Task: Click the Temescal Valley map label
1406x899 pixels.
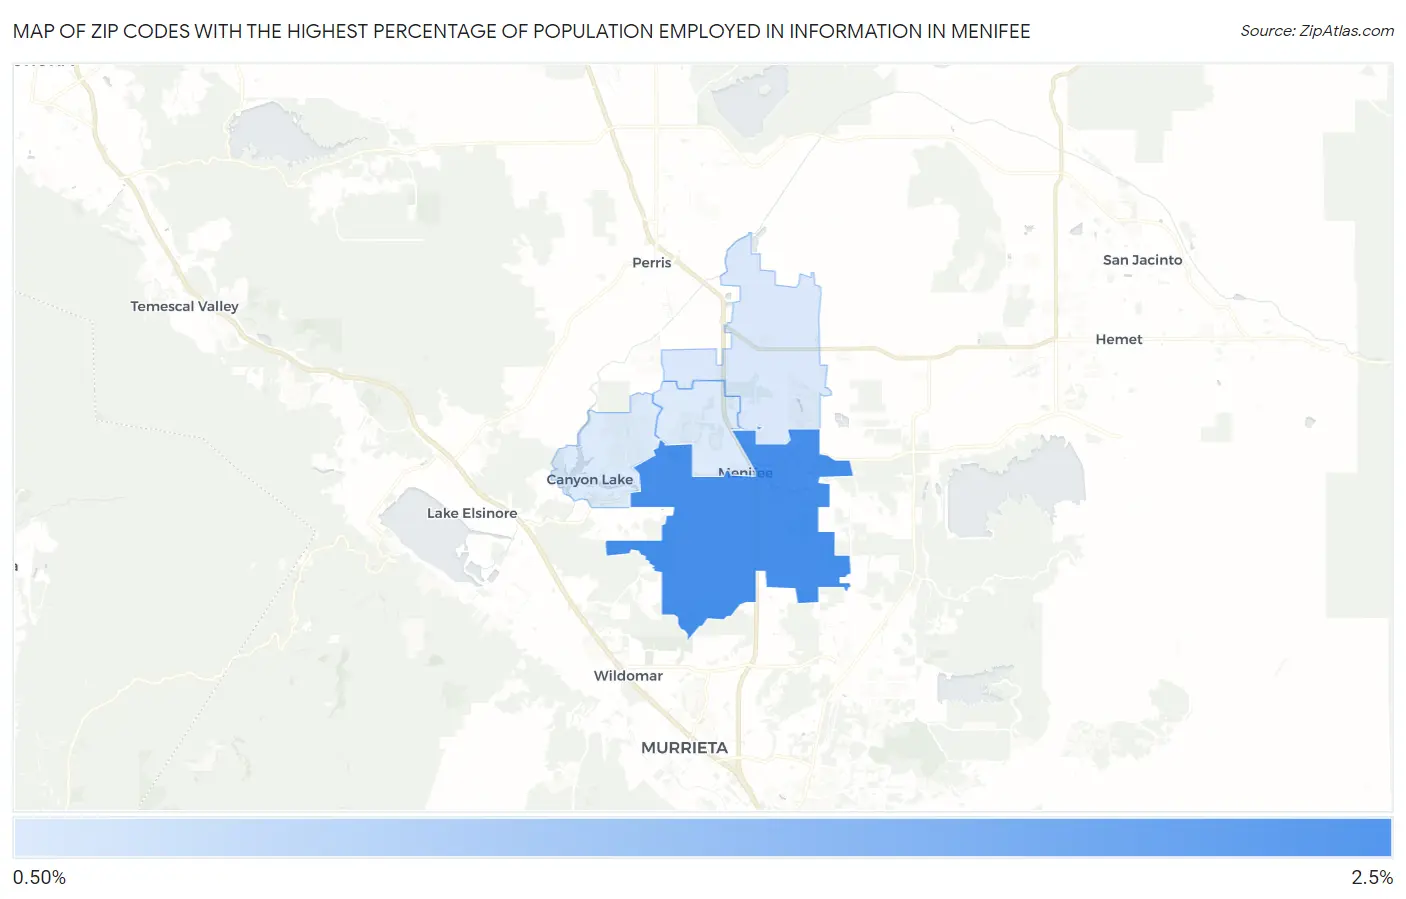Action: [184, 306]
